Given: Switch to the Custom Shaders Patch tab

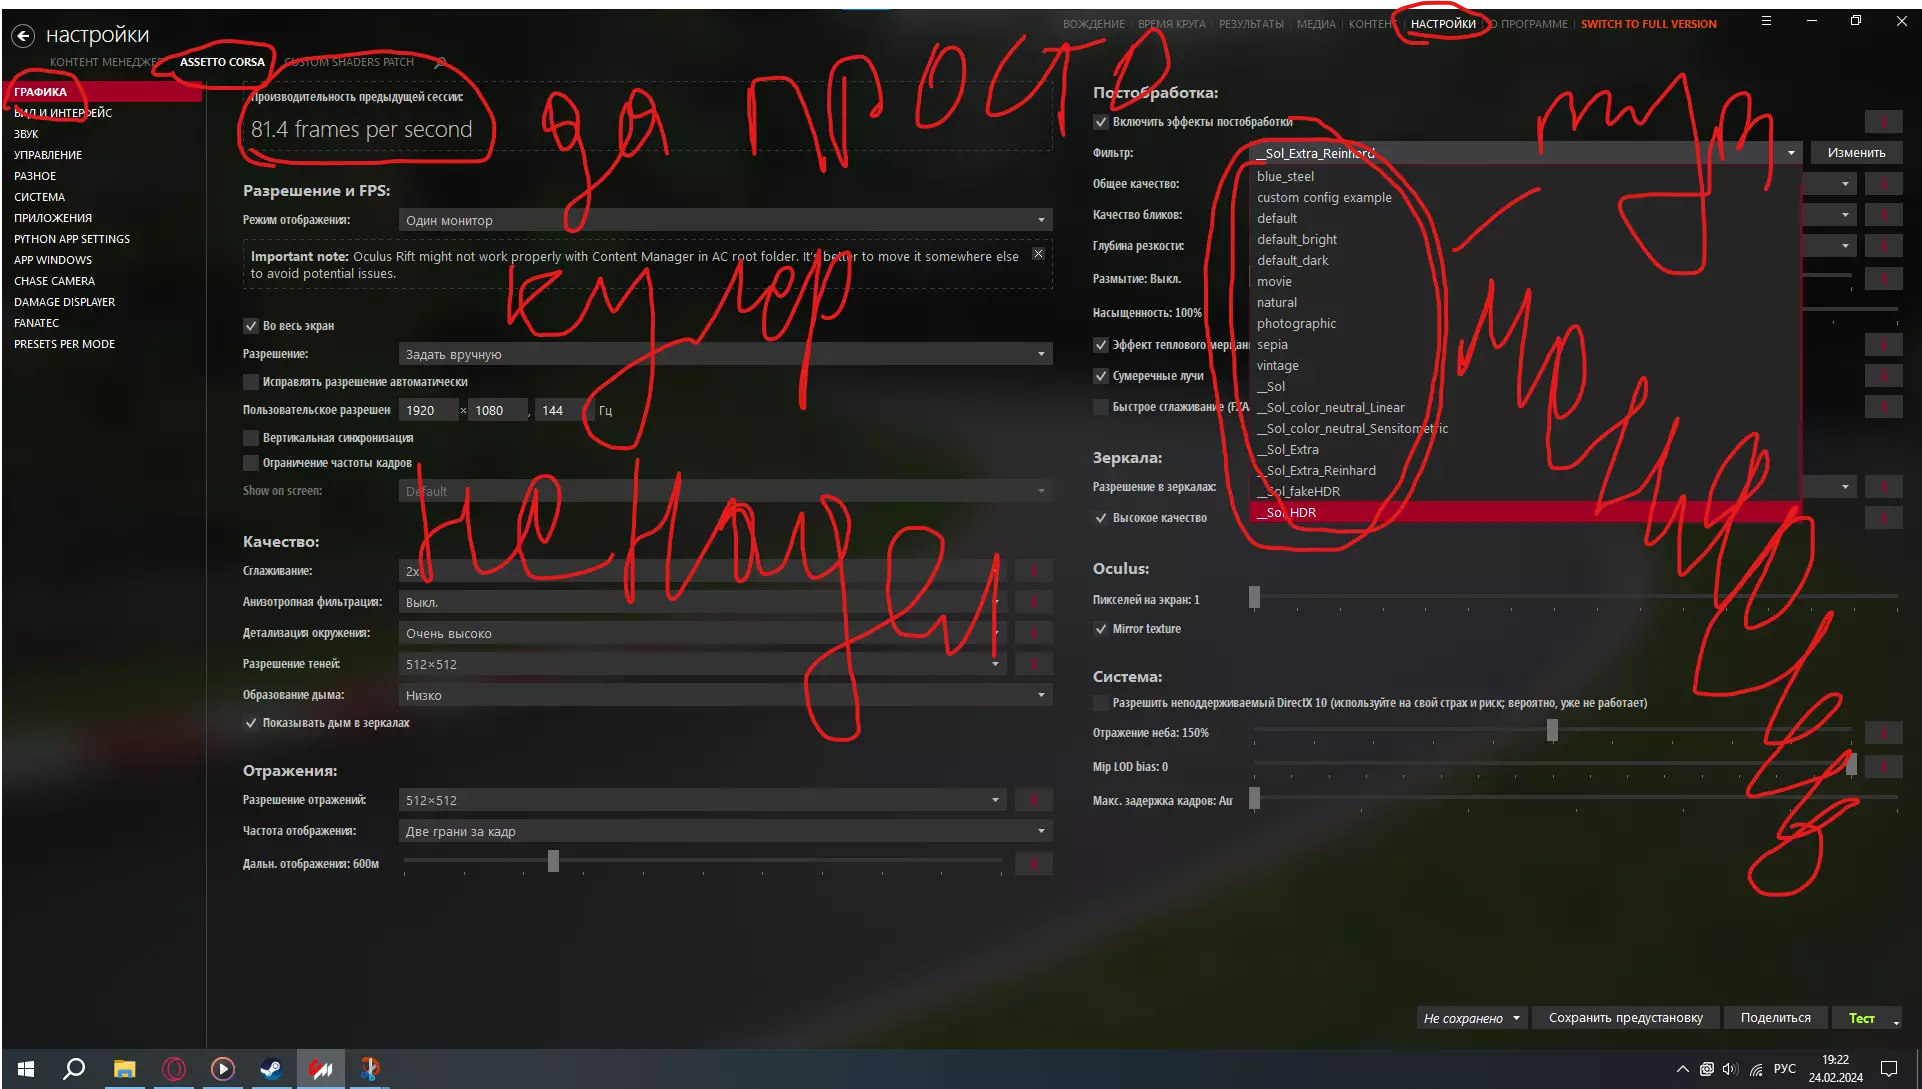Looking at the screenshot, I should 348,62.
